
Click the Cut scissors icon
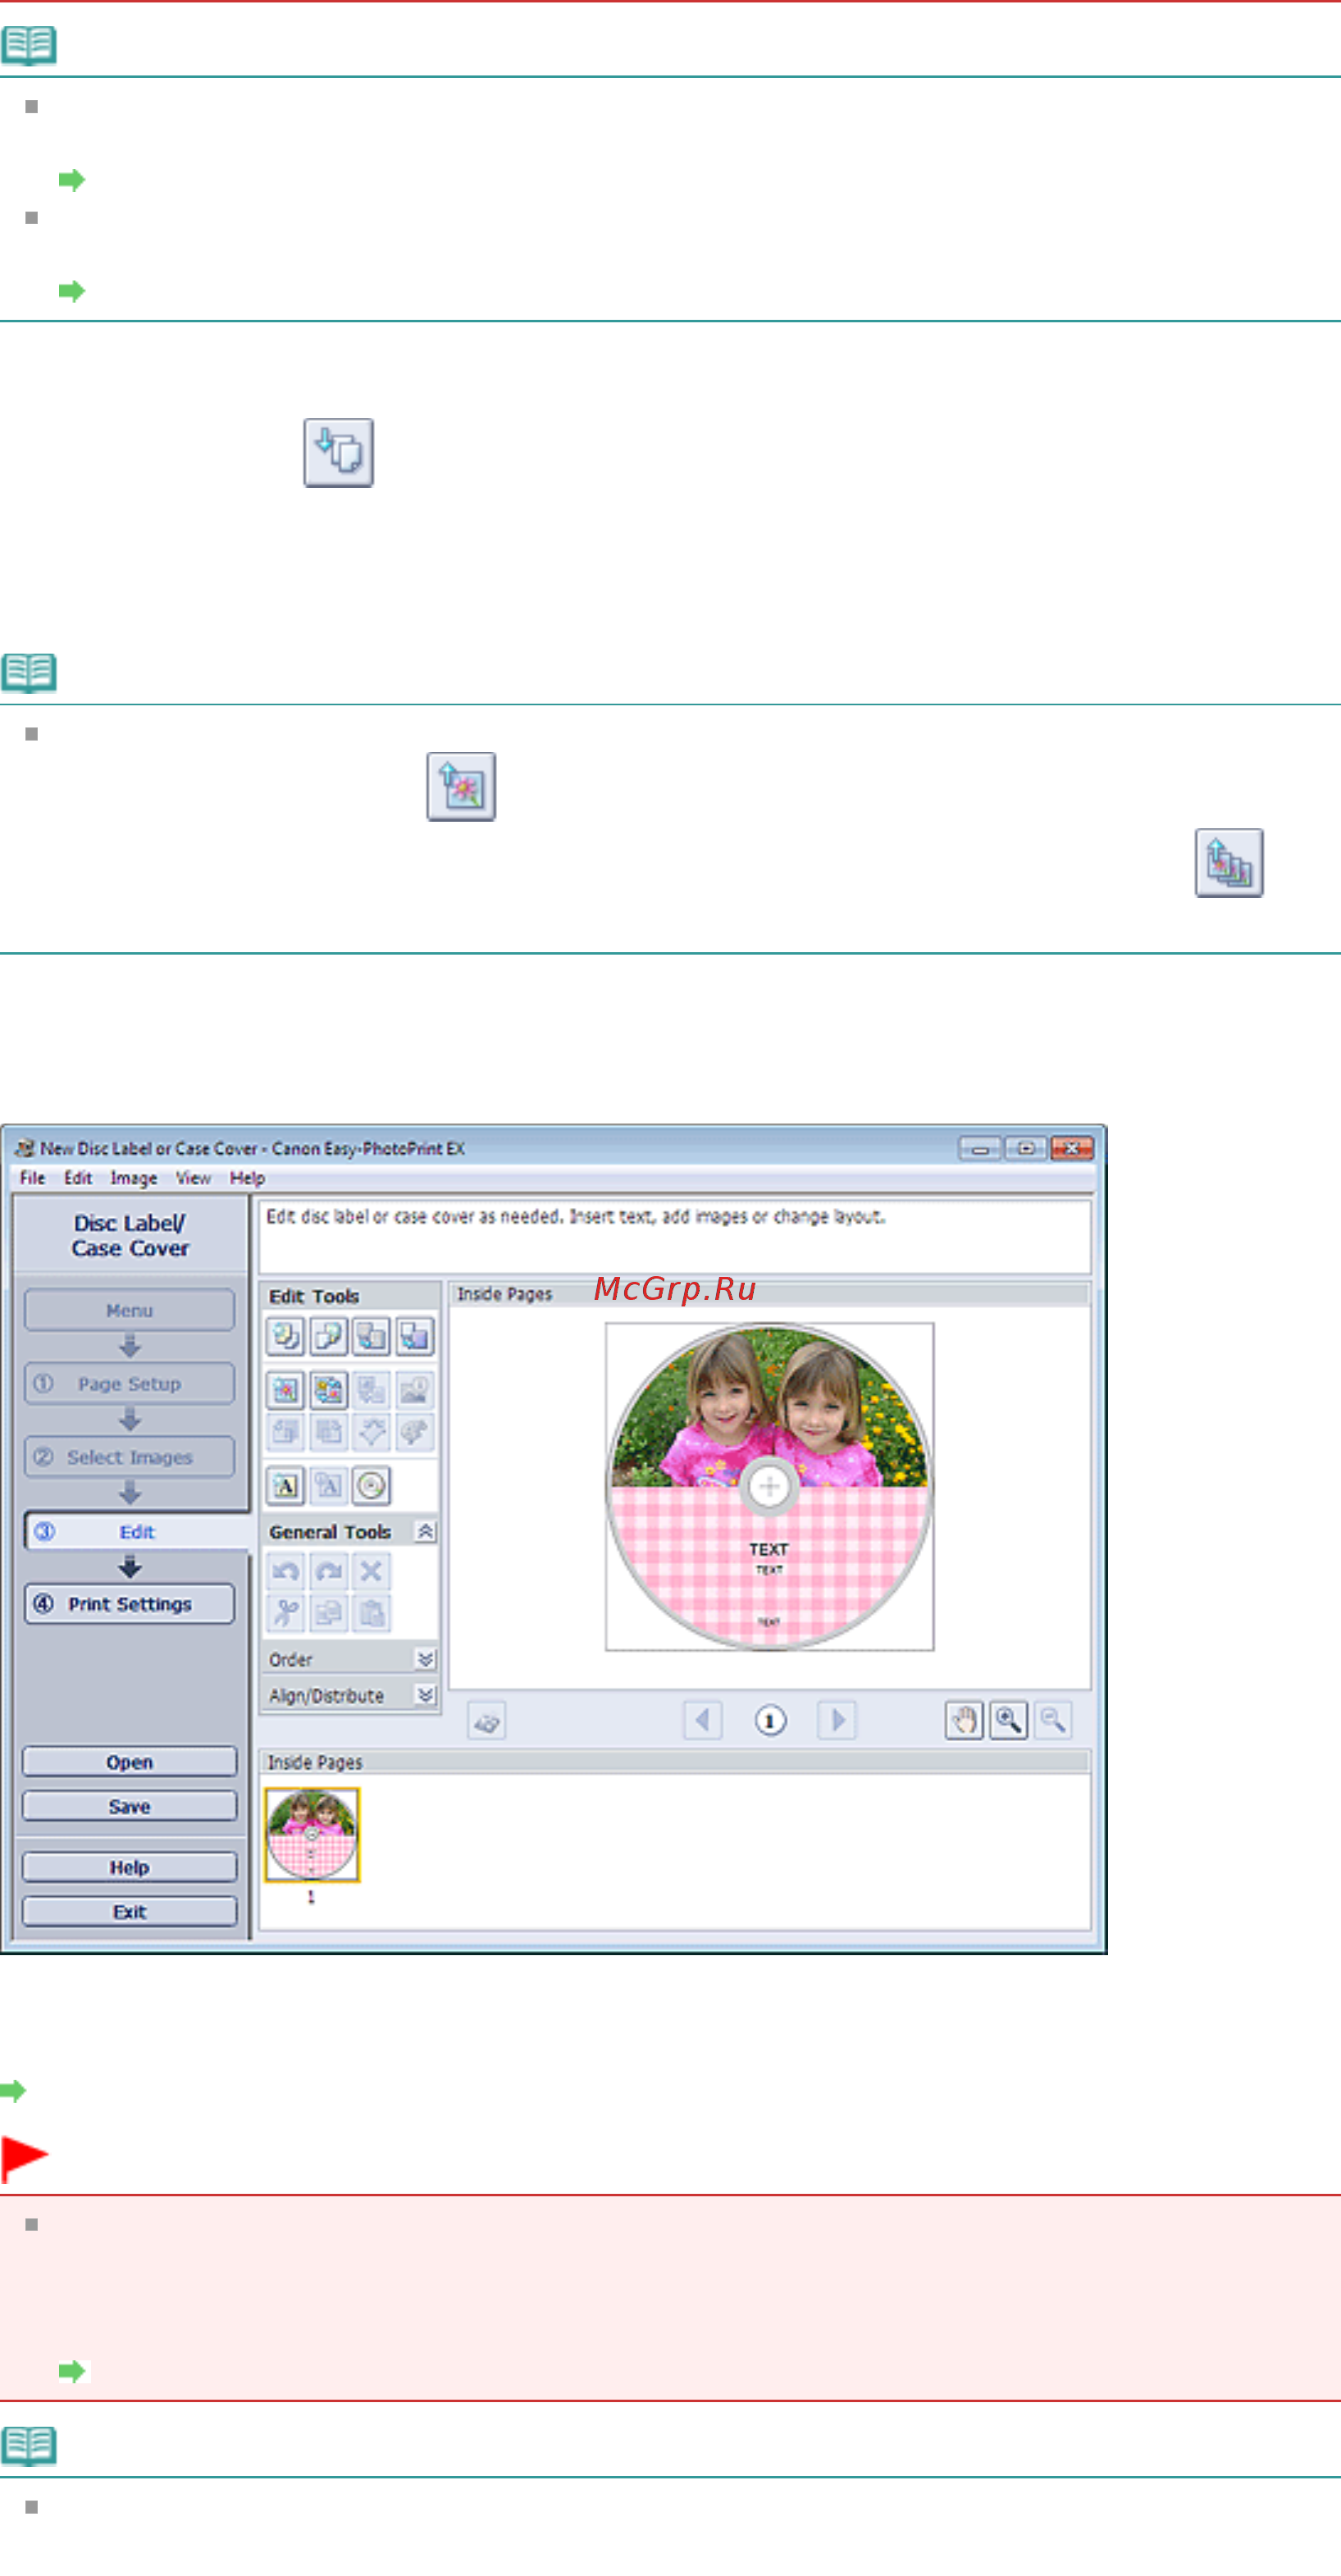pyautogui.click(x=285, y=1613)
